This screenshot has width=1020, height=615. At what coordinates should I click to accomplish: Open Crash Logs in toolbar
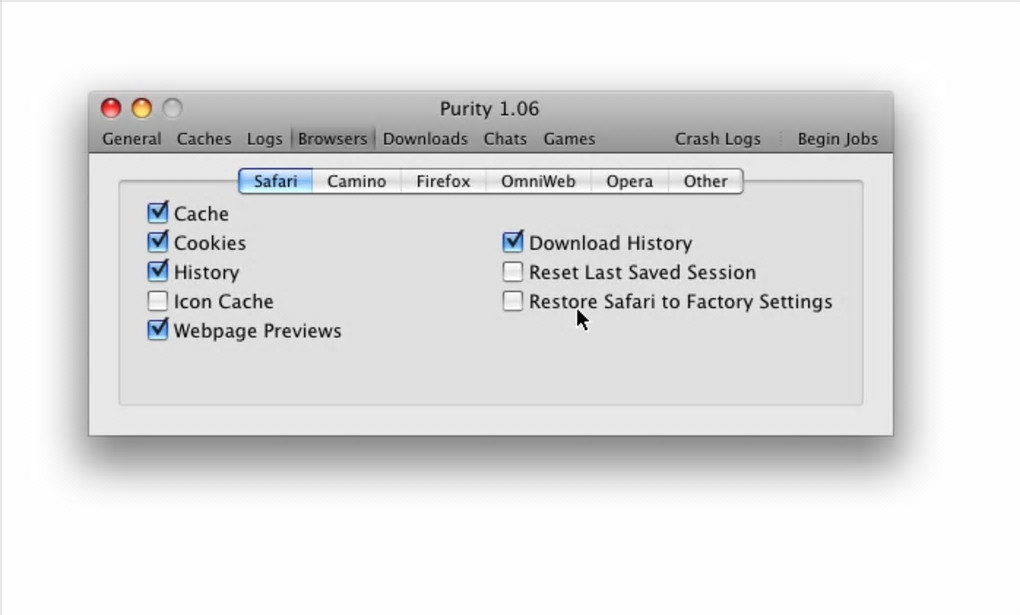pyautogui.click(x=718, y=139)
